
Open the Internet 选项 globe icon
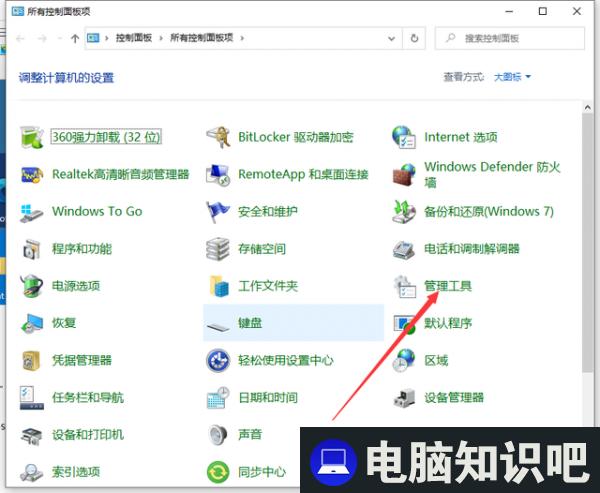404,137
